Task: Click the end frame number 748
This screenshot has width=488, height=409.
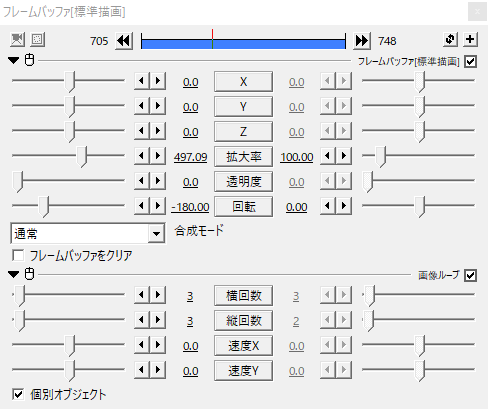Action: 387,41
